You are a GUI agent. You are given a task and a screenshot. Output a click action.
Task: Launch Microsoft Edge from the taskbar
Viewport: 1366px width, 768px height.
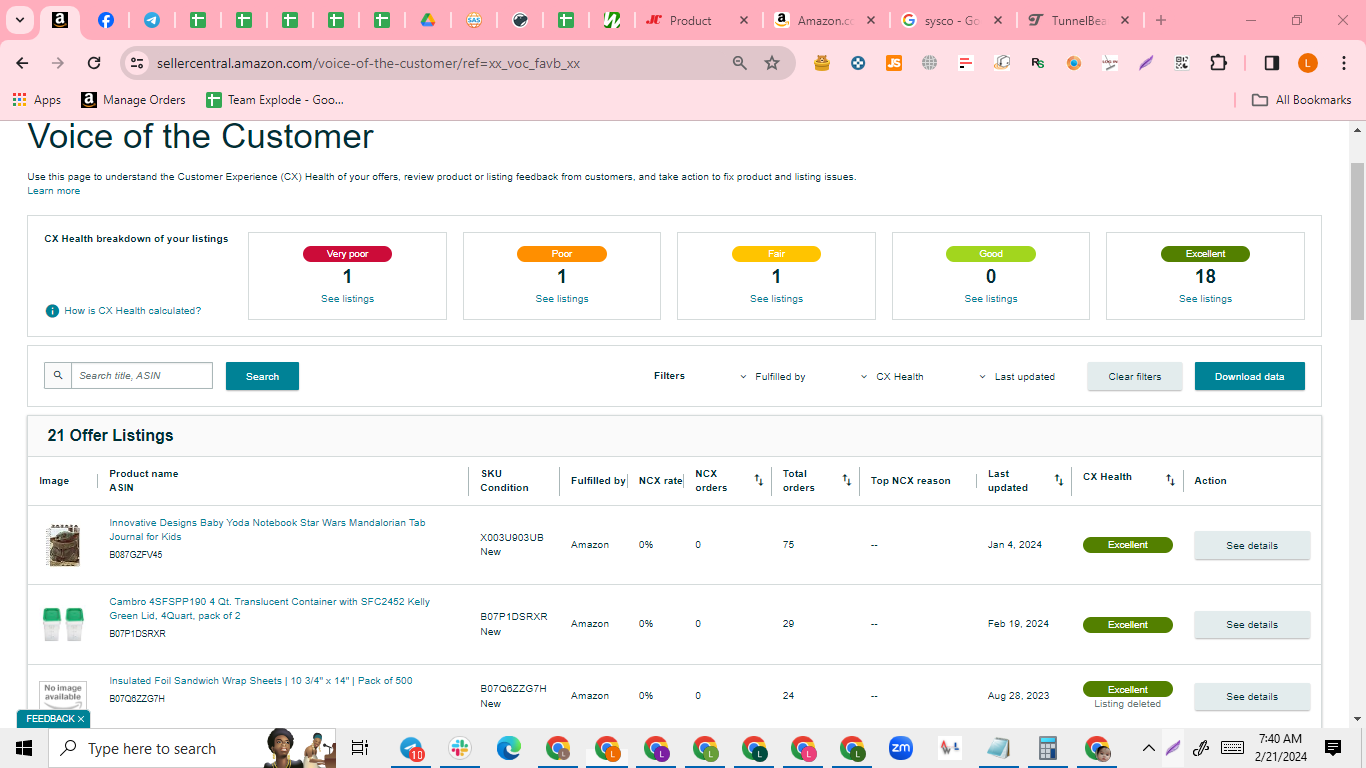click(x=509, y=748)
